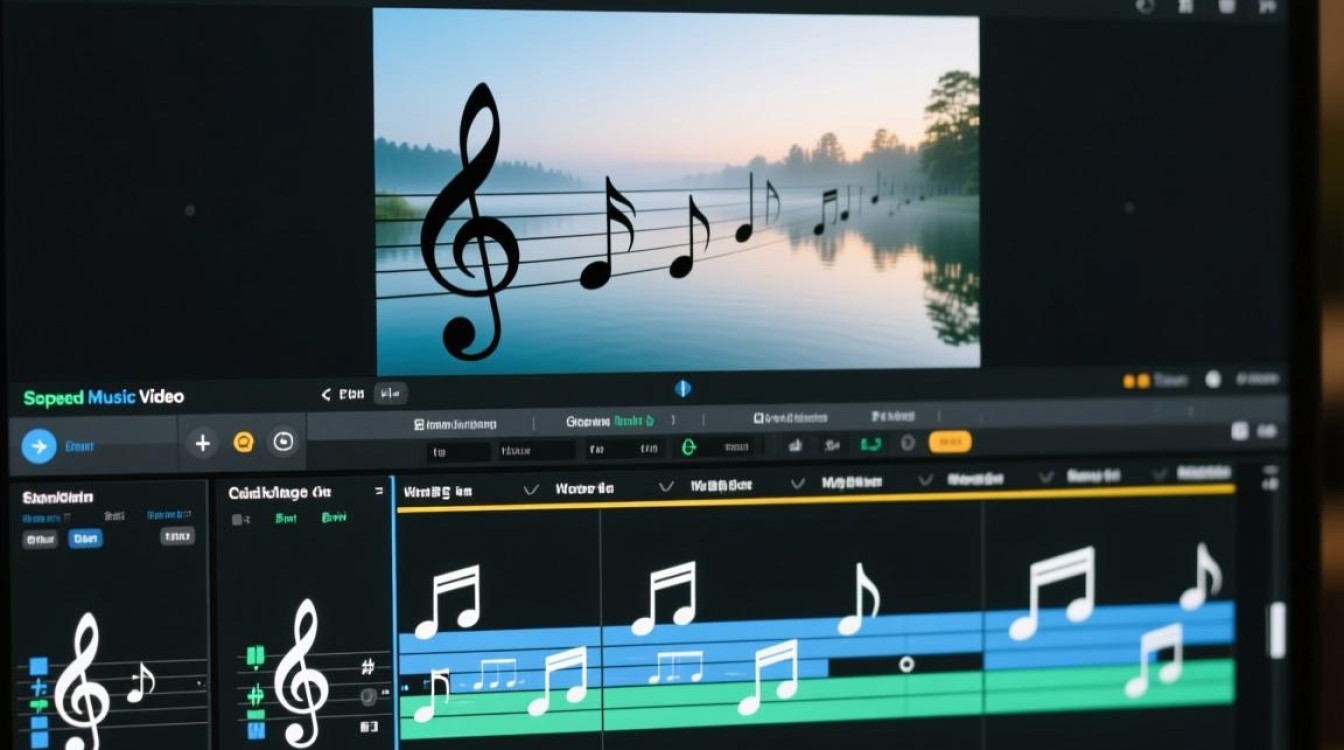
Task: Click the first dark input field in toolbar
Action: 459,452
